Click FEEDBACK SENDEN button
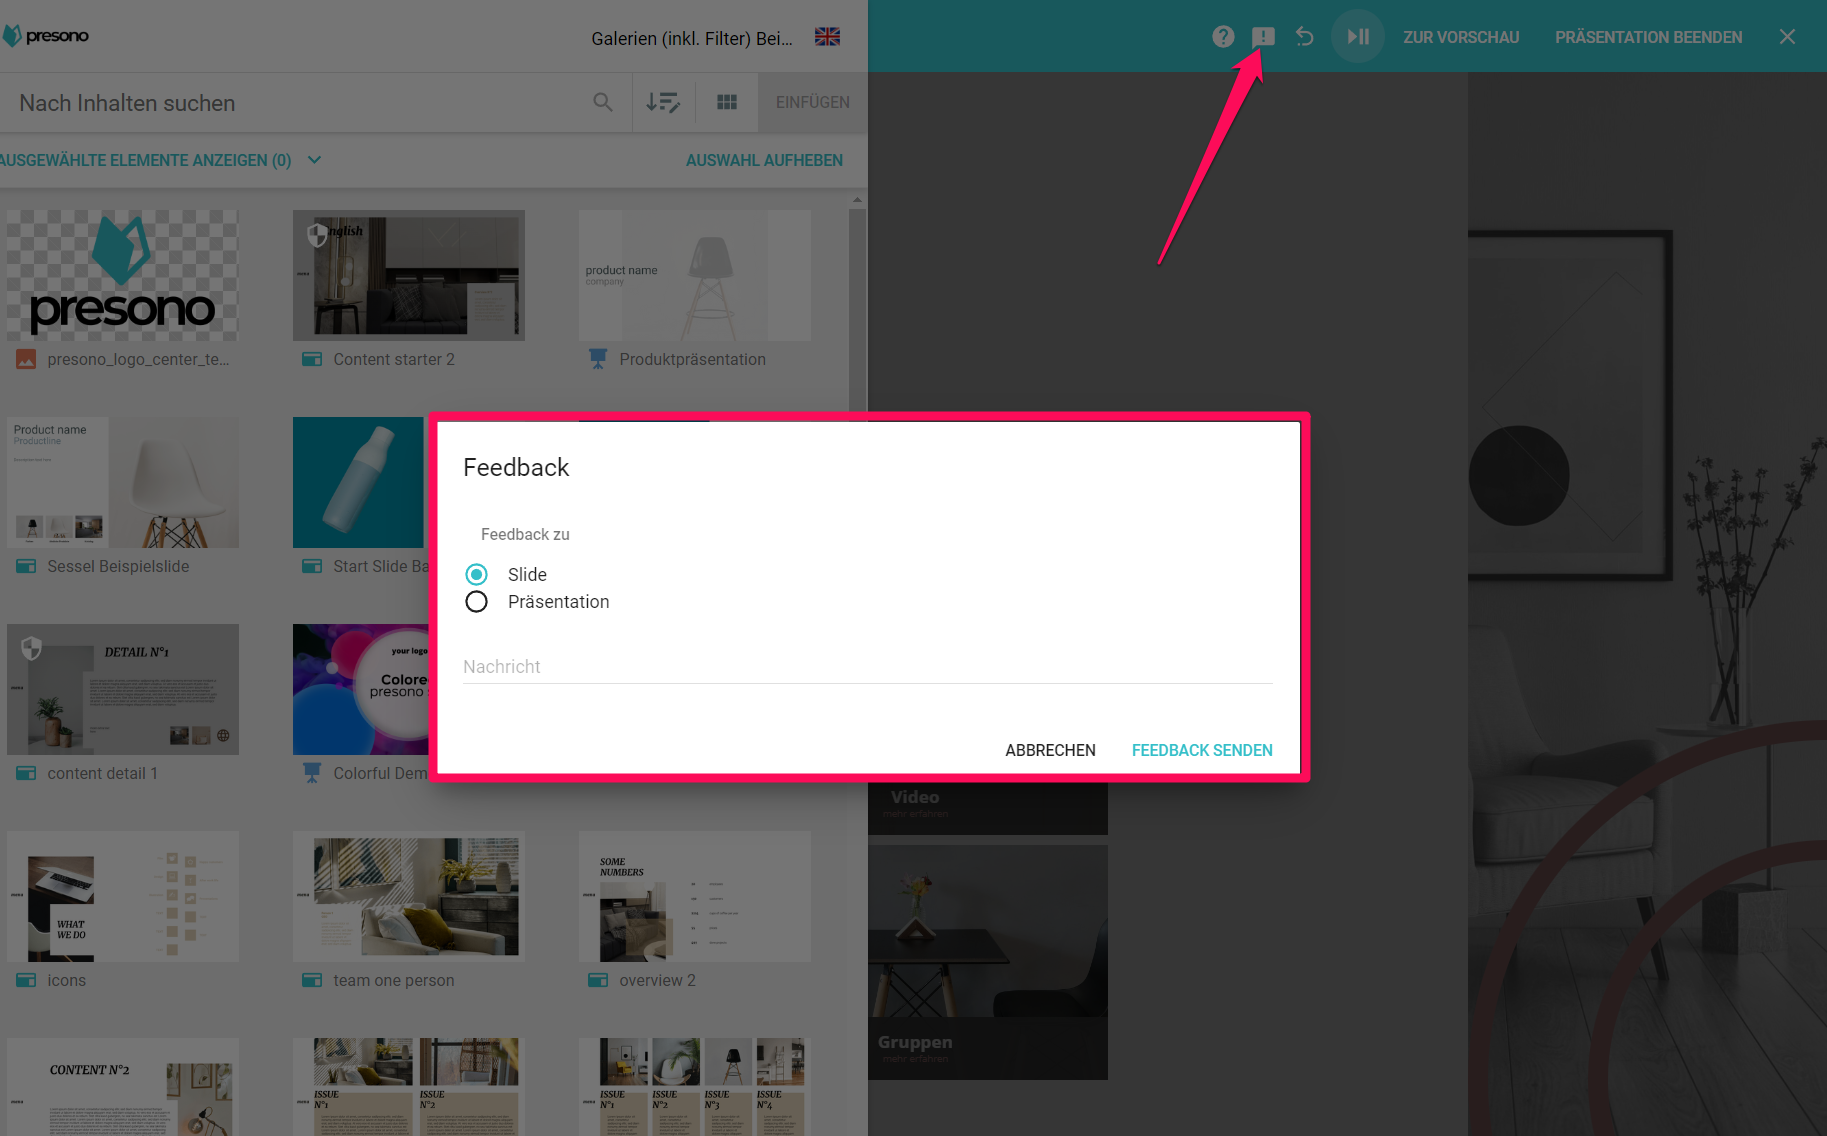This screenshot has height=1136, width=1827. pyautogui.click(x=1202, y=750)
